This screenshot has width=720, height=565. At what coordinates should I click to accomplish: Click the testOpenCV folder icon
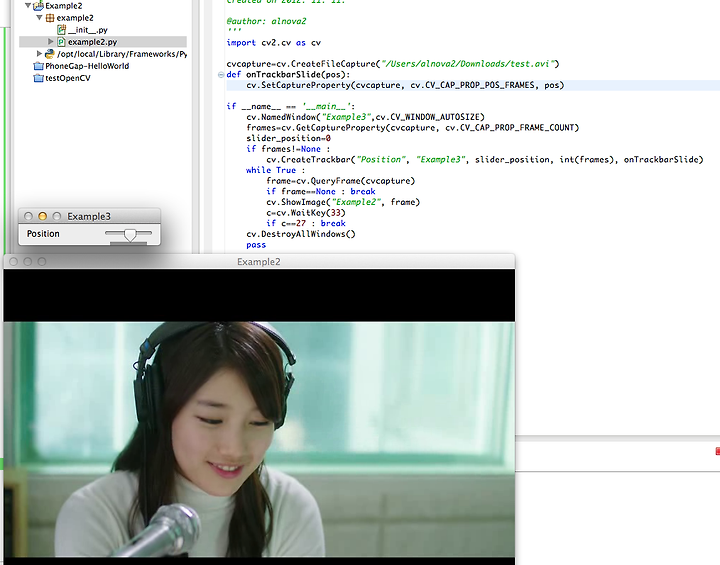tap(39, 78)
